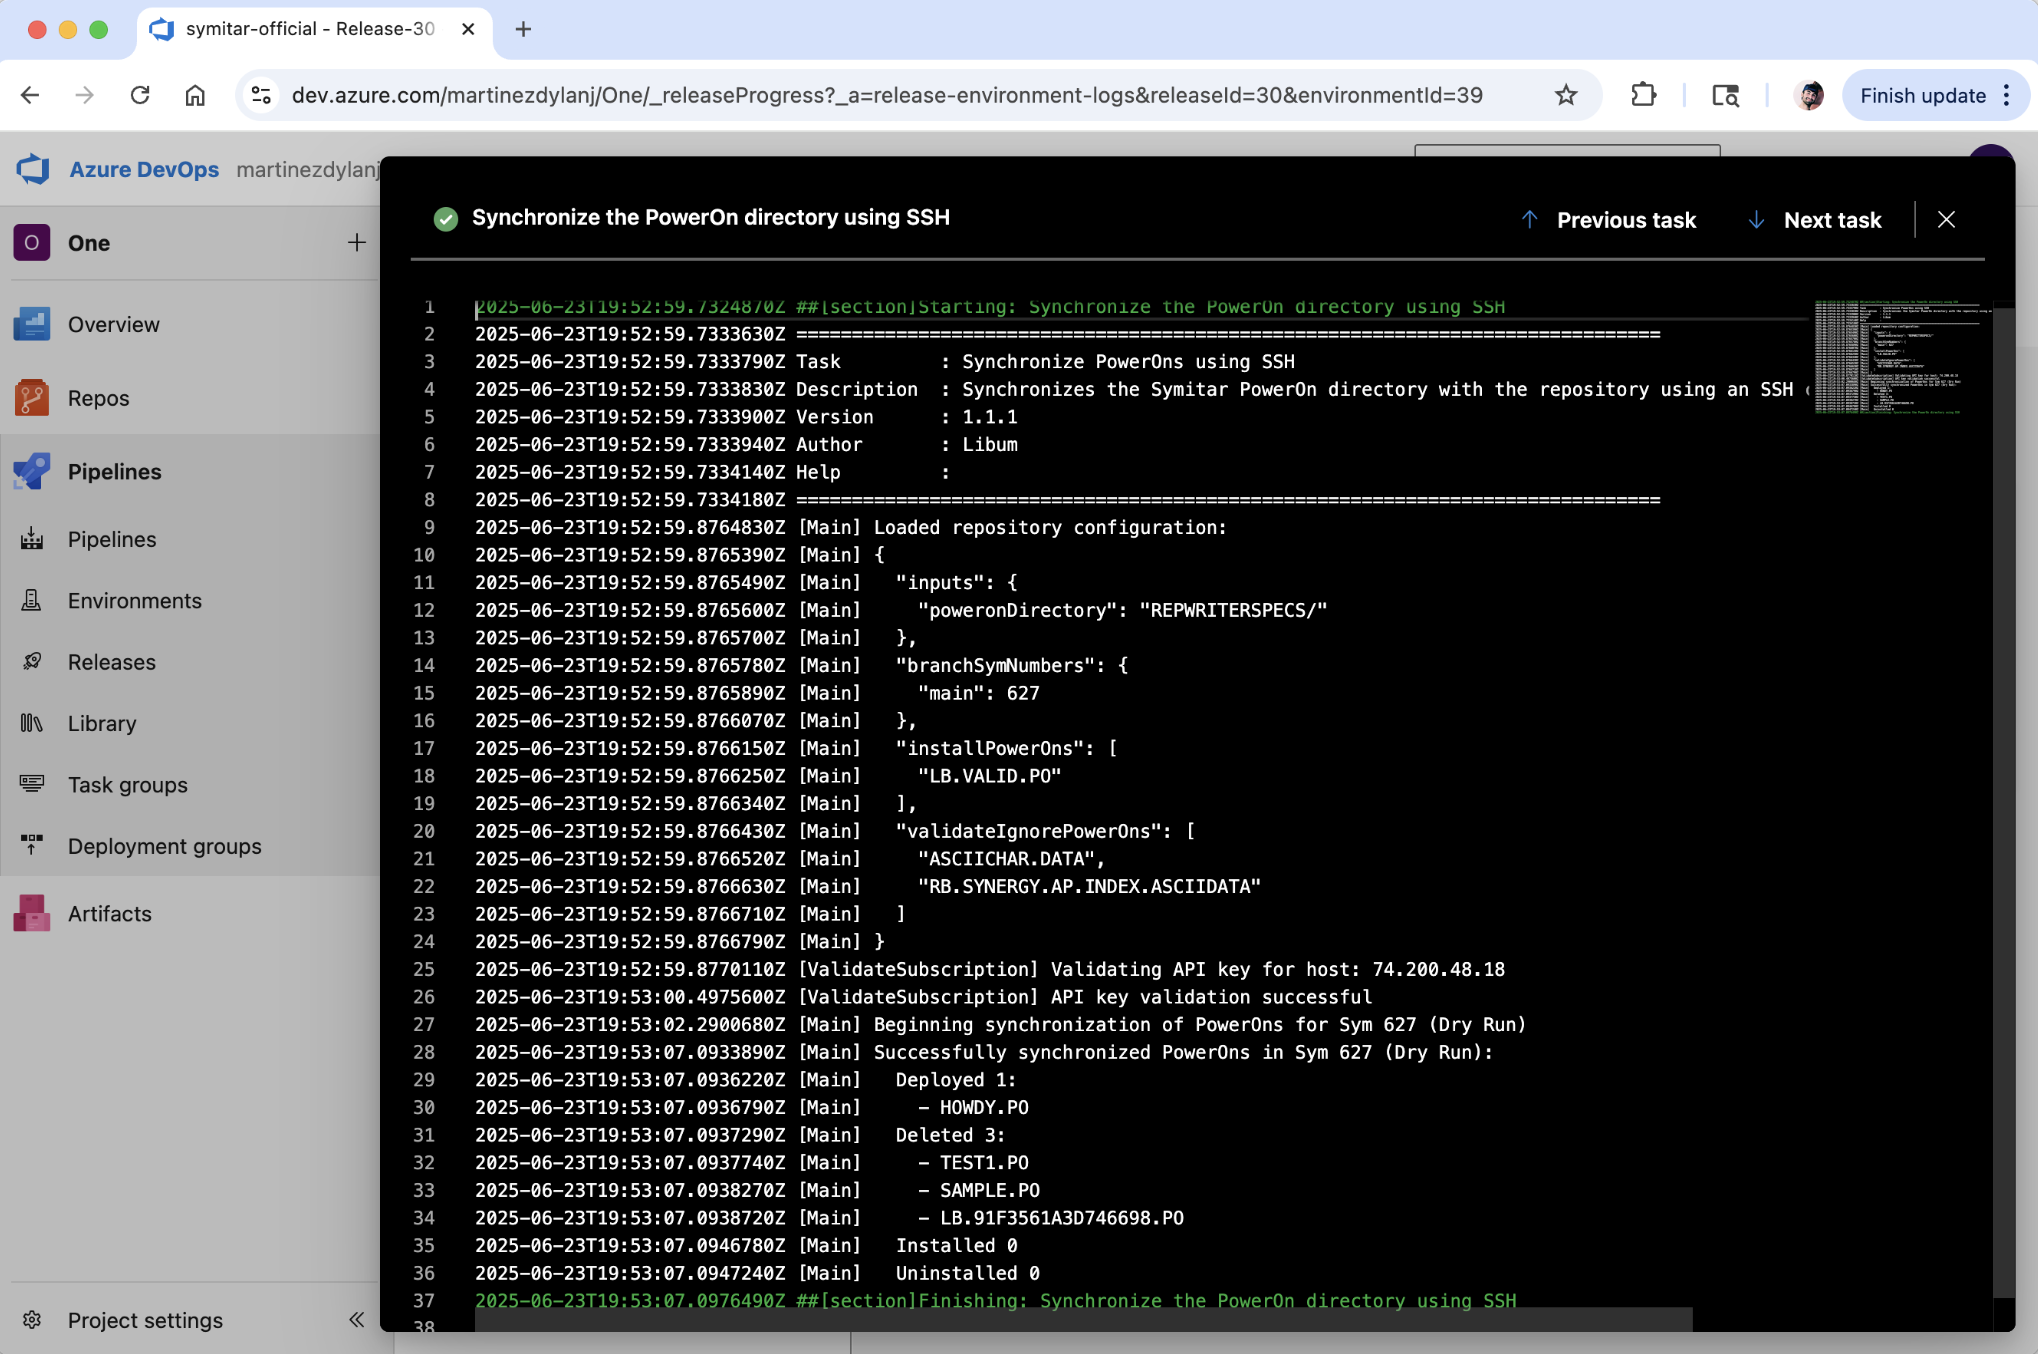
Task: Open a new browser tab
Action: tap(523, 29)
